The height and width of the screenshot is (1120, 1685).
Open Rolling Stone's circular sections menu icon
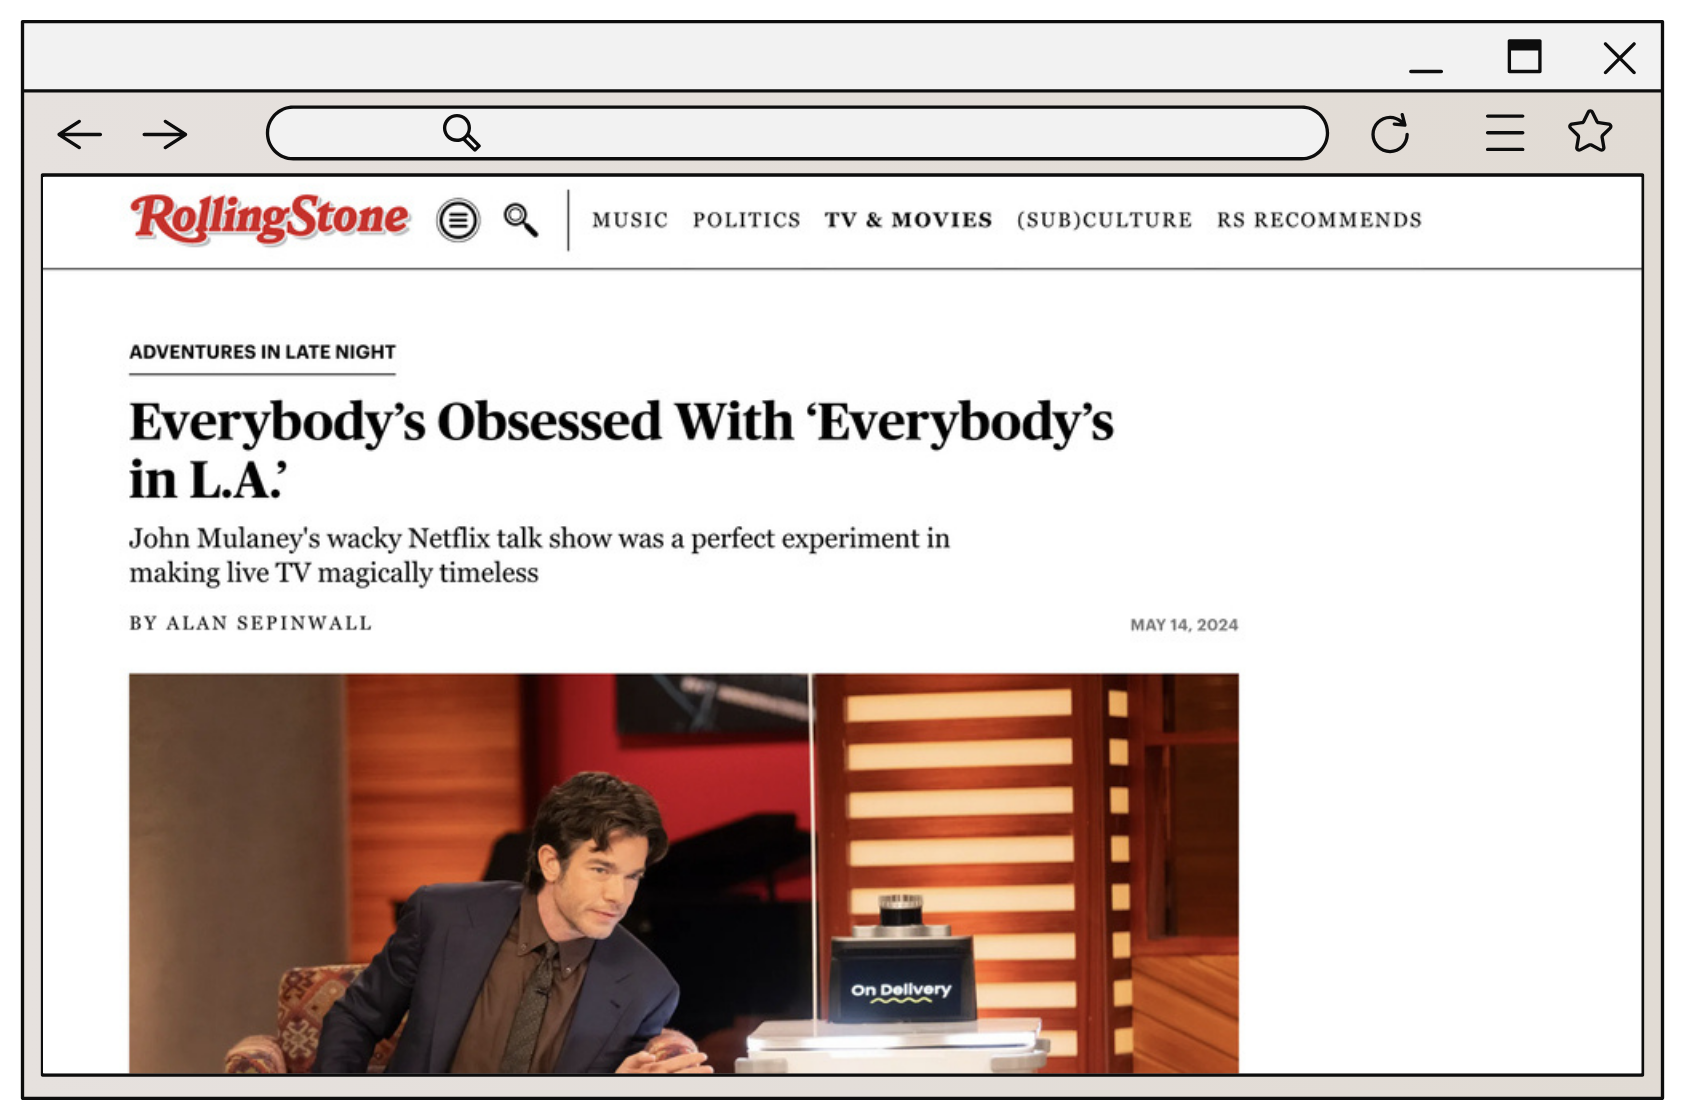click(457, 219)
